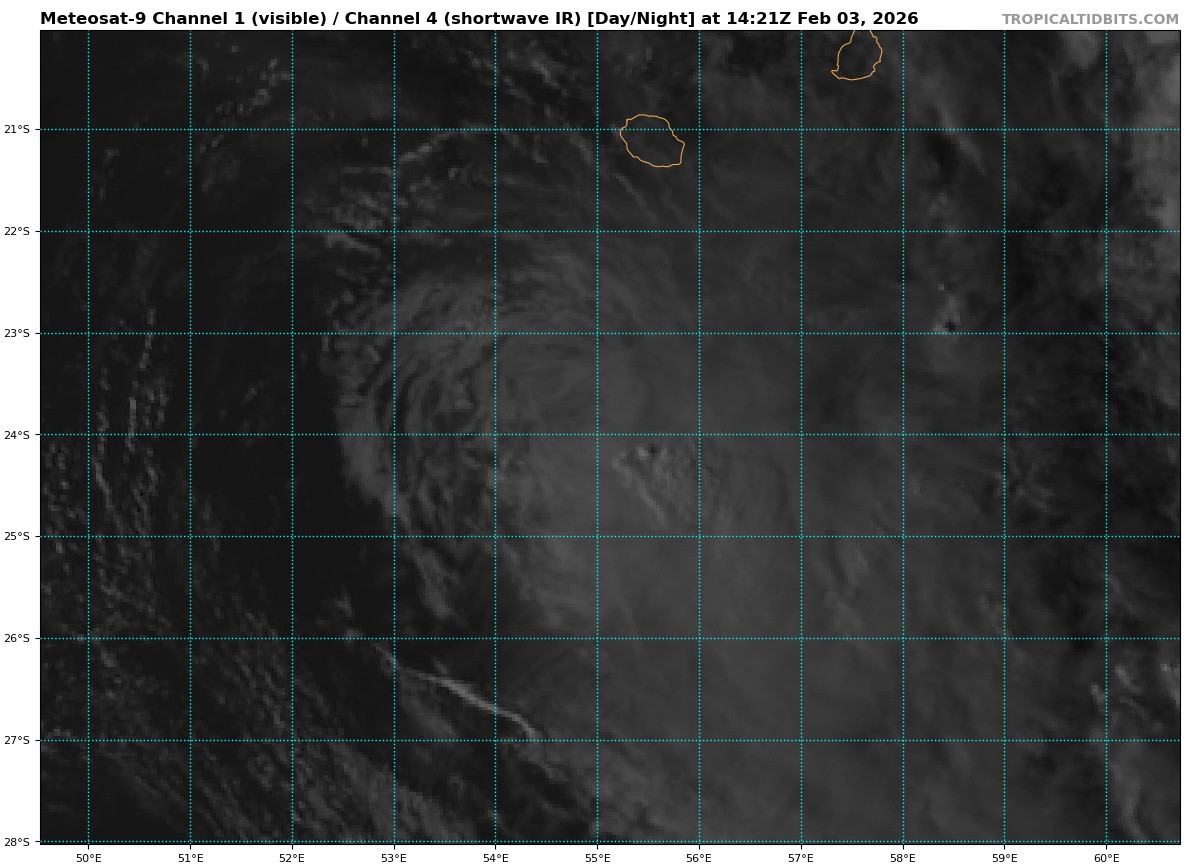Click the 52°E longitude label
1200x867 pixels.
click(x=292, y=858)
